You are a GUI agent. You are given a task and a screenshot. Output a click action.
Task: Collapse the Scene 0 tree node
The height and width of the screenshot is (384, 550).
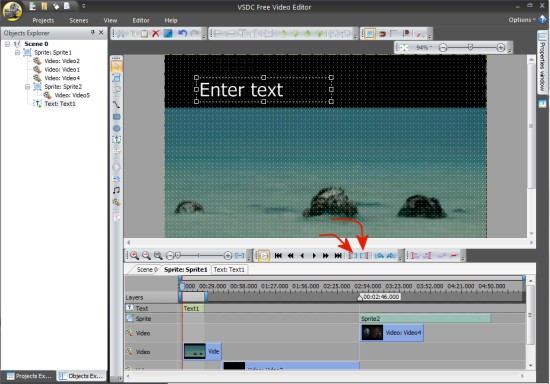tap(7, 44)
